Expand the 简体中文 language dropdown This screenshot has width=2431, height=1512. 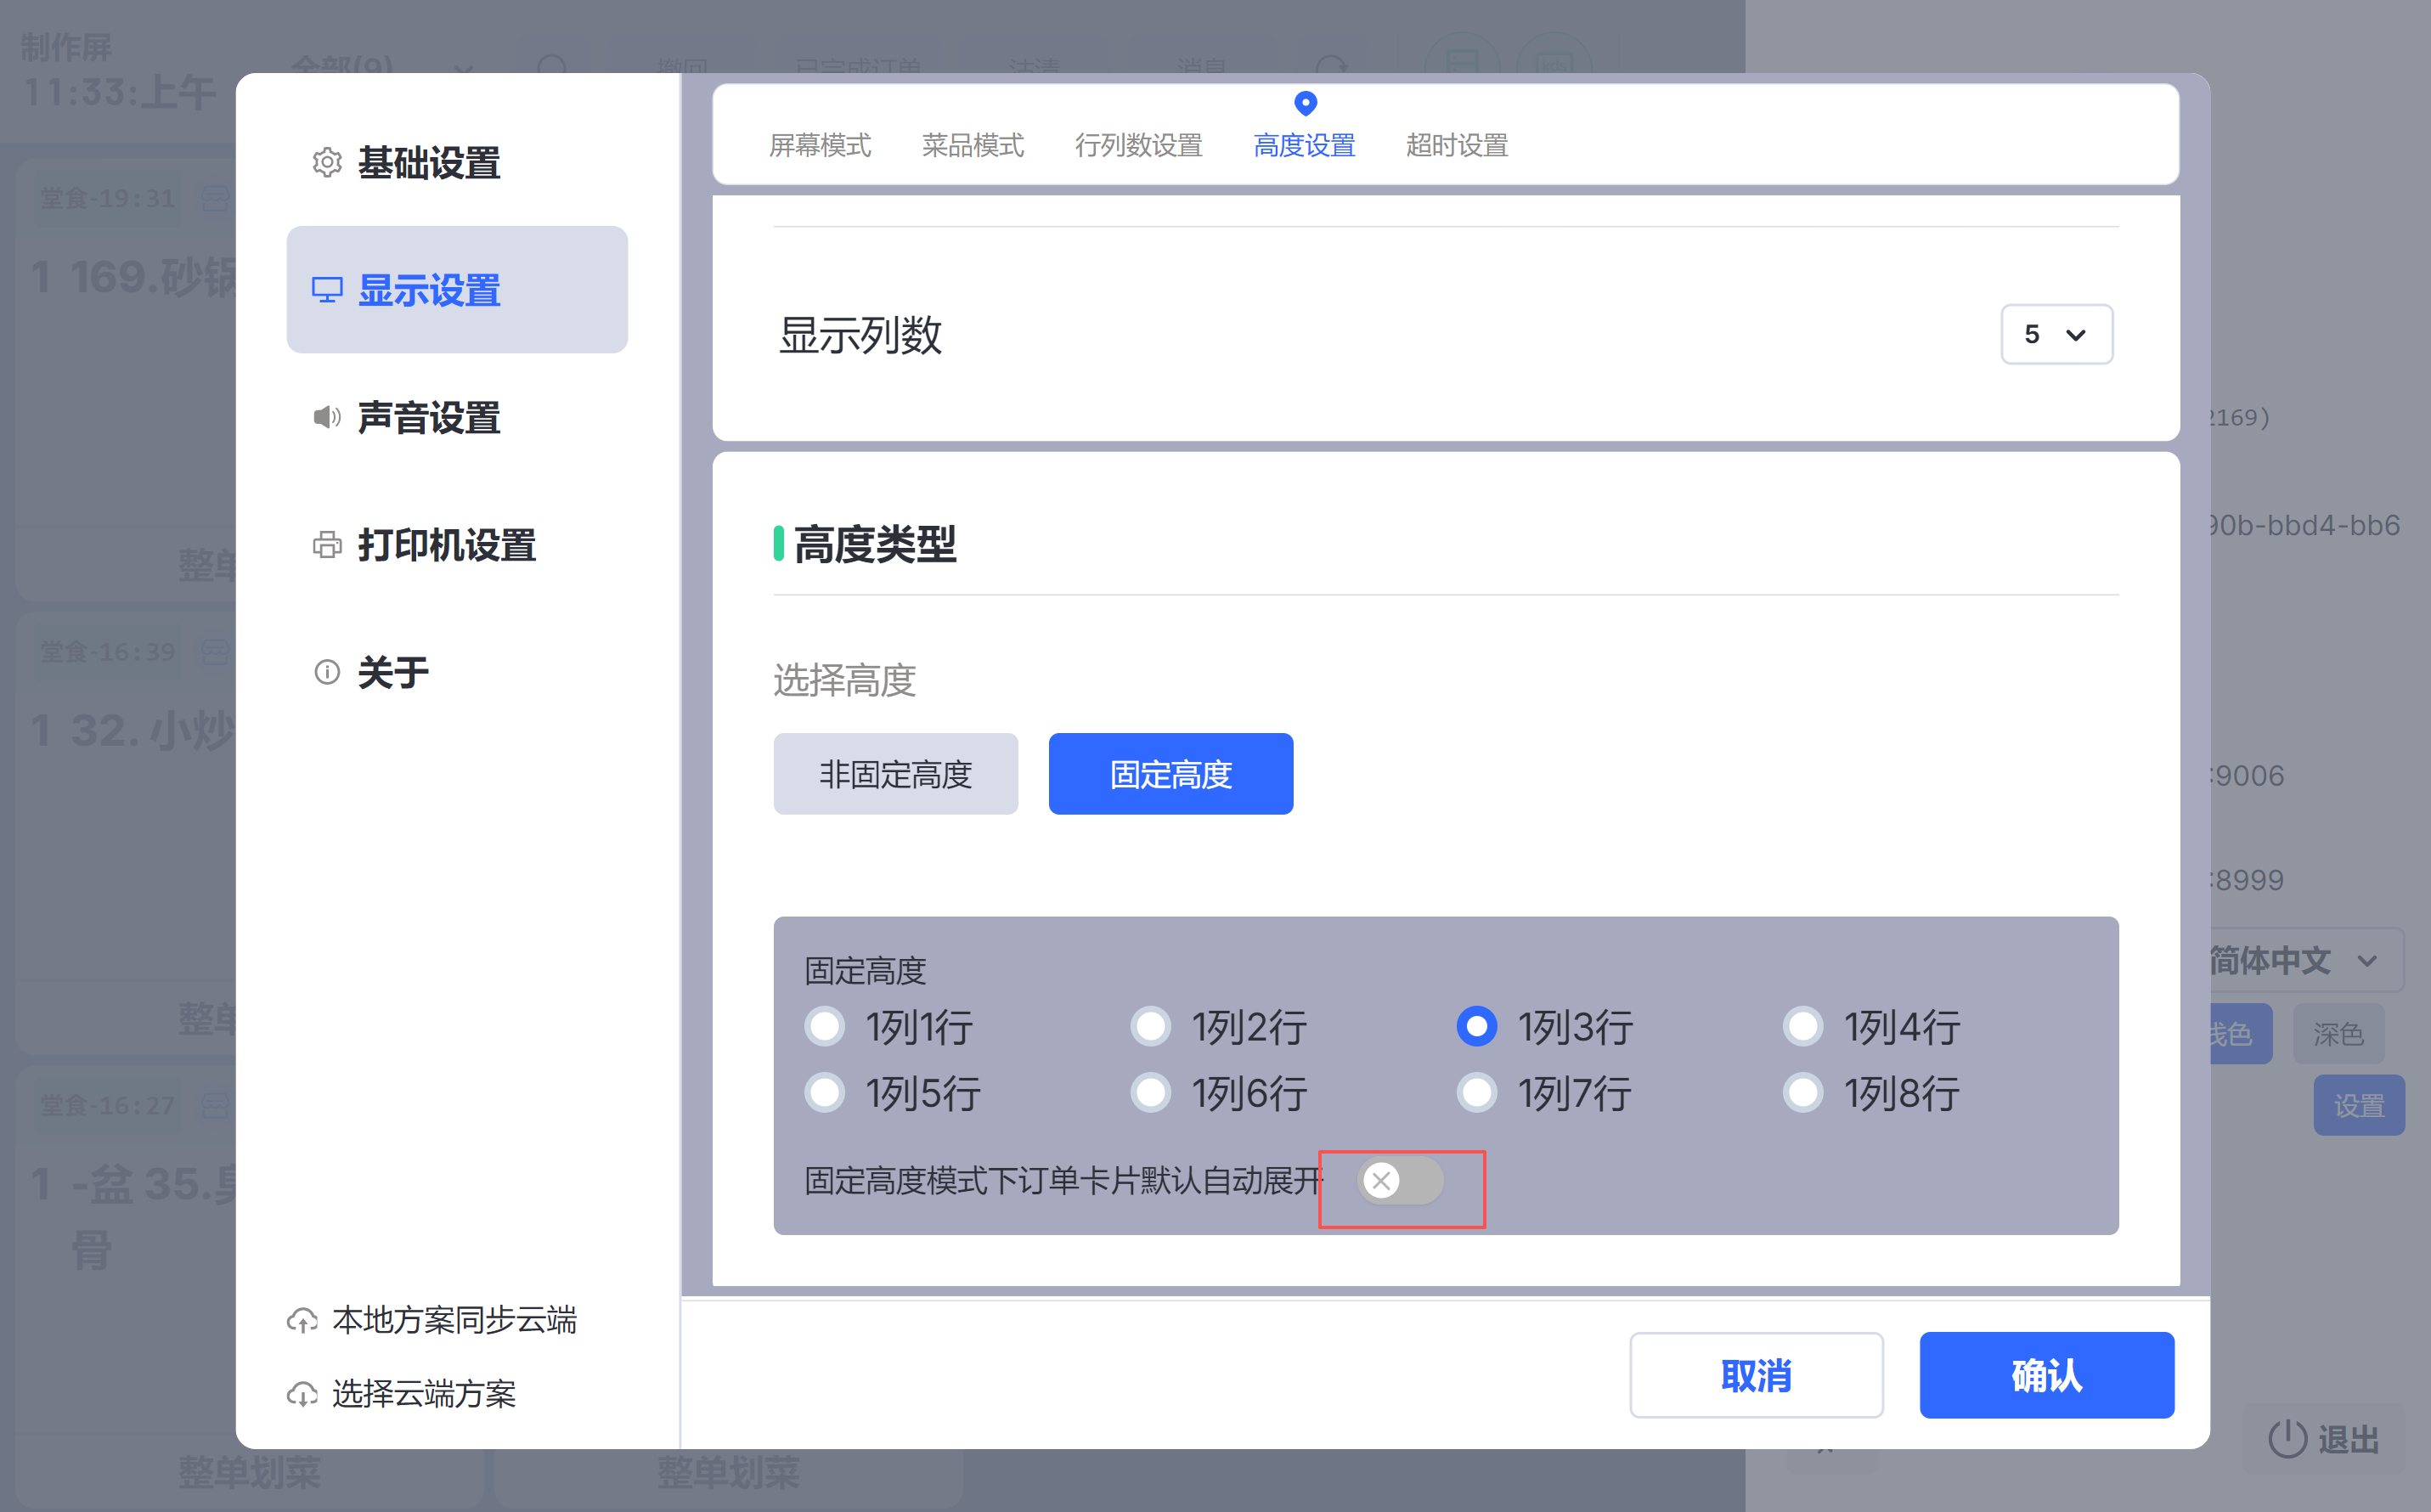(x=2300, y=961)
